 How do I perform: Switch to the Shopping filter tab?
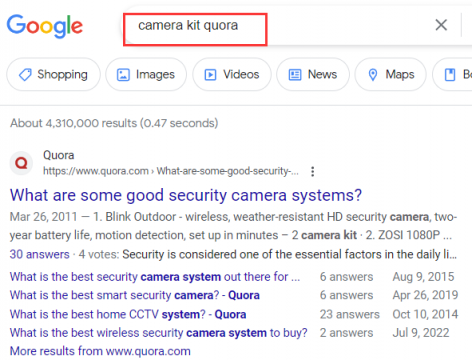pos(53,74)
